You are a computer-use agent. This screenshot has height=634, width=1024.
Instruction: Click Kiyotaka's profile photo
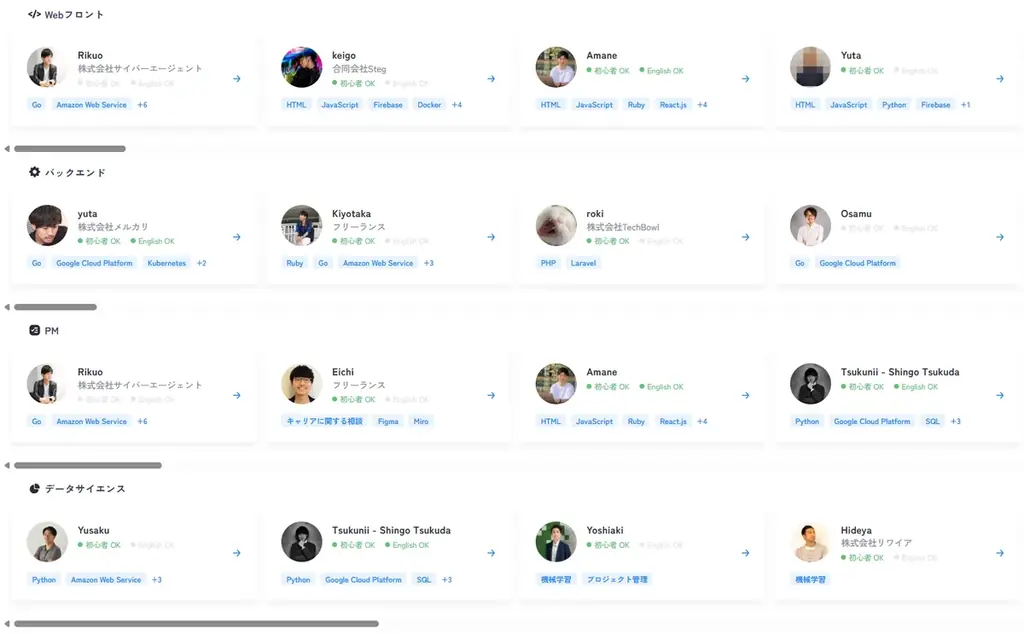click(x=301, y=224)
